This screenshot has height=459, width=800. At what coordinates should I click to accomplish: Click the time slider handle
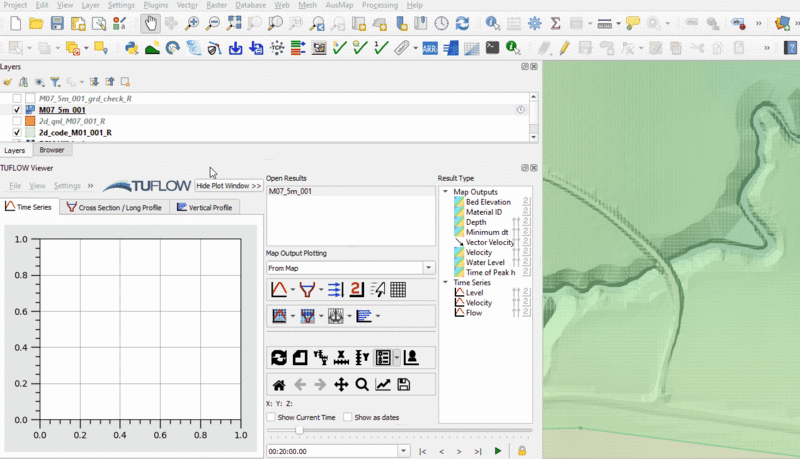(x=299, y=430)
